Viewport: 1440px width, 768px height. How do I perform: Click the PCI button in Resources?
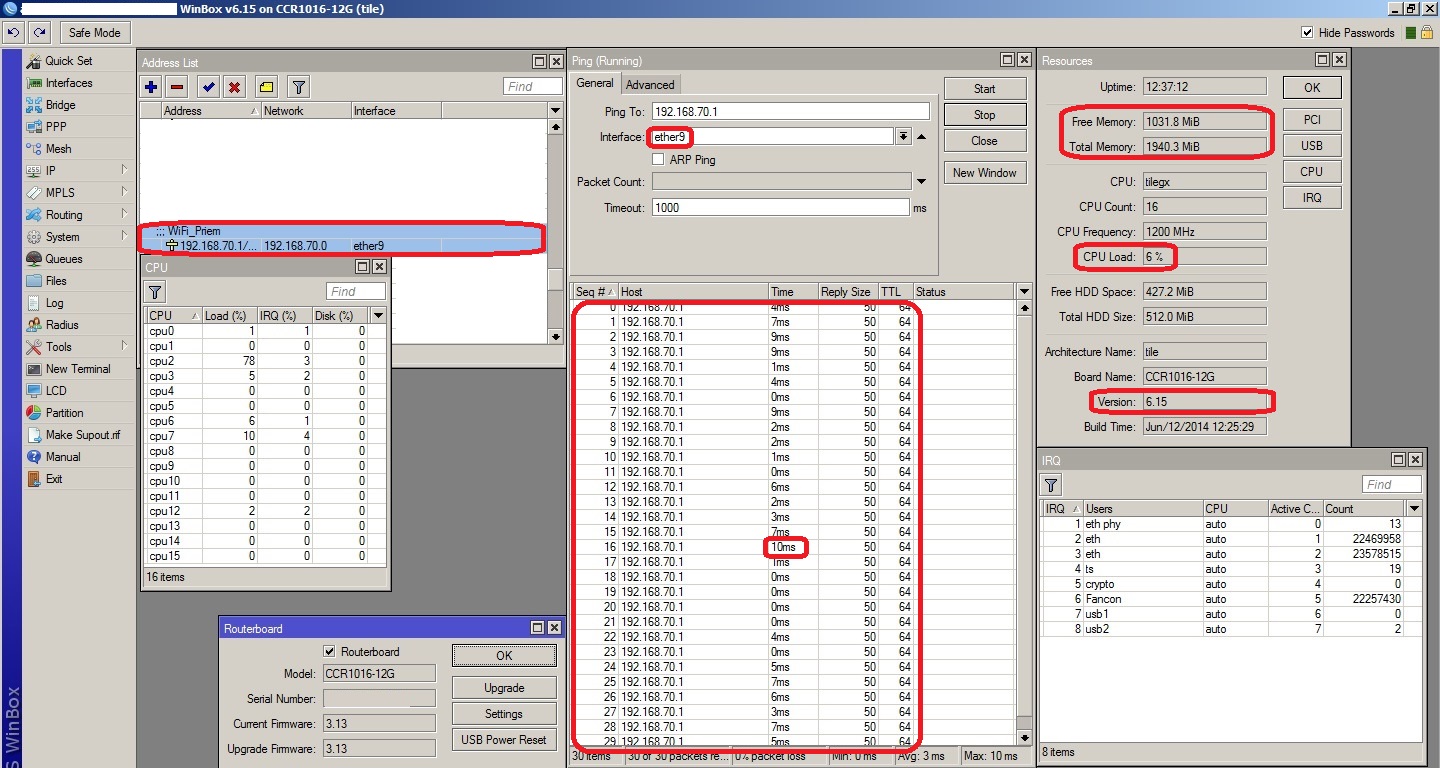pyautogui.click(x=1312, y=120)
